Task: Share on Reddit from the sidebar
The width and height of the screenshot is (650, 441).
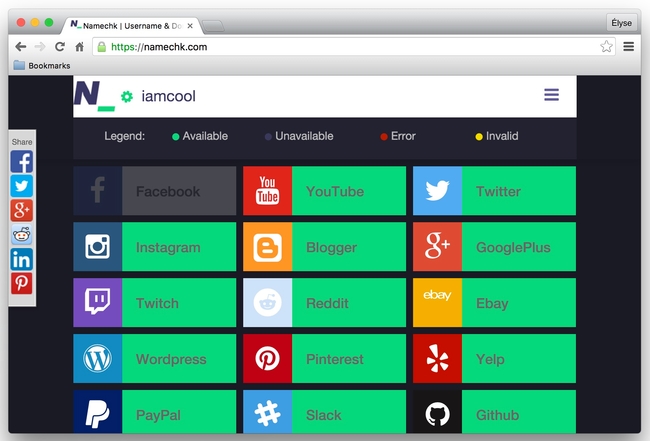Action: (22, 235)
